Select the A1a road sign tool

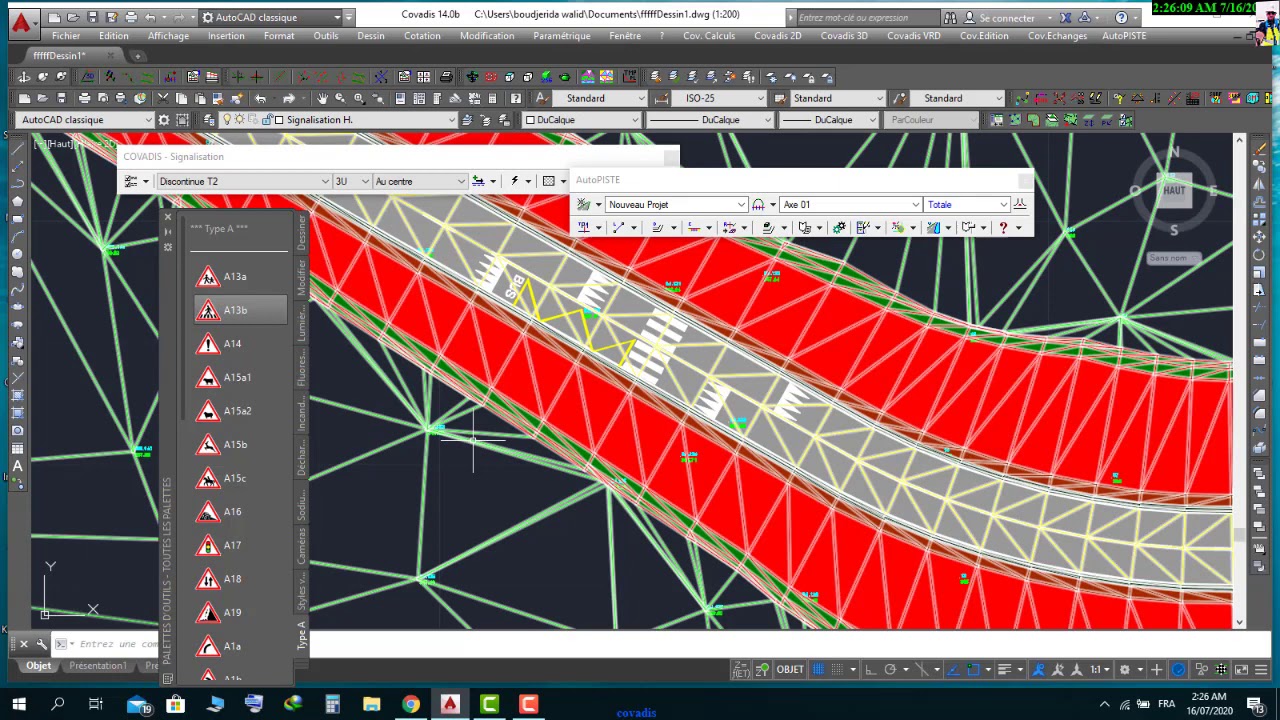tap(240, 646)
